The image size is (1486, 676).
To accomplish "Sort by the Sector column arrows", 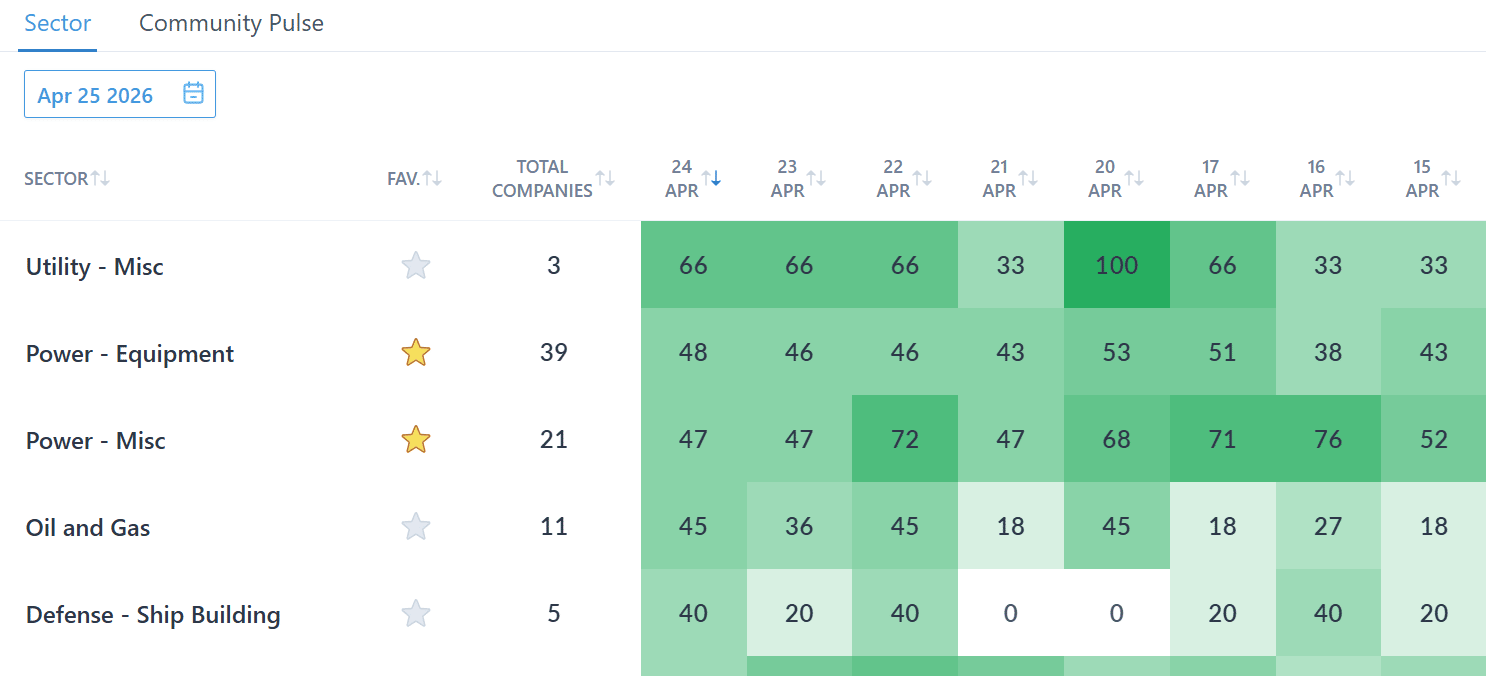I will pos(100,179).
